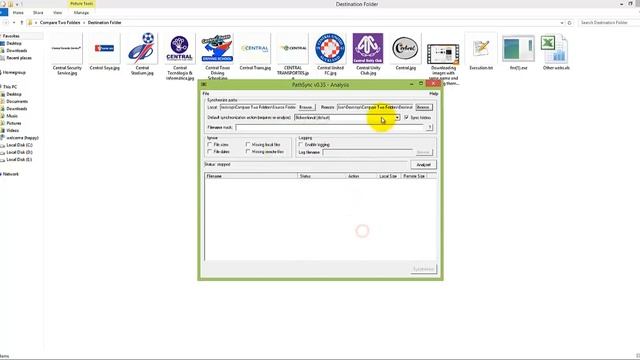640x360 pixels.
Task: Click filename mask help question button
Action: click(x=429, y=127)
